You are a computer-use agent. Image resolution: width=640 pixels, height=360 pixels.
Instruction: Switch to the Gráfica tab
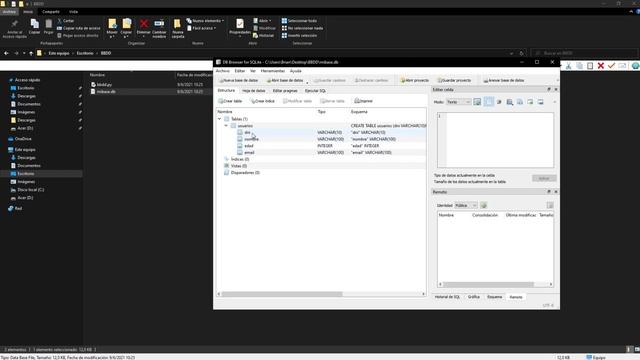click(x=473, y=297)
